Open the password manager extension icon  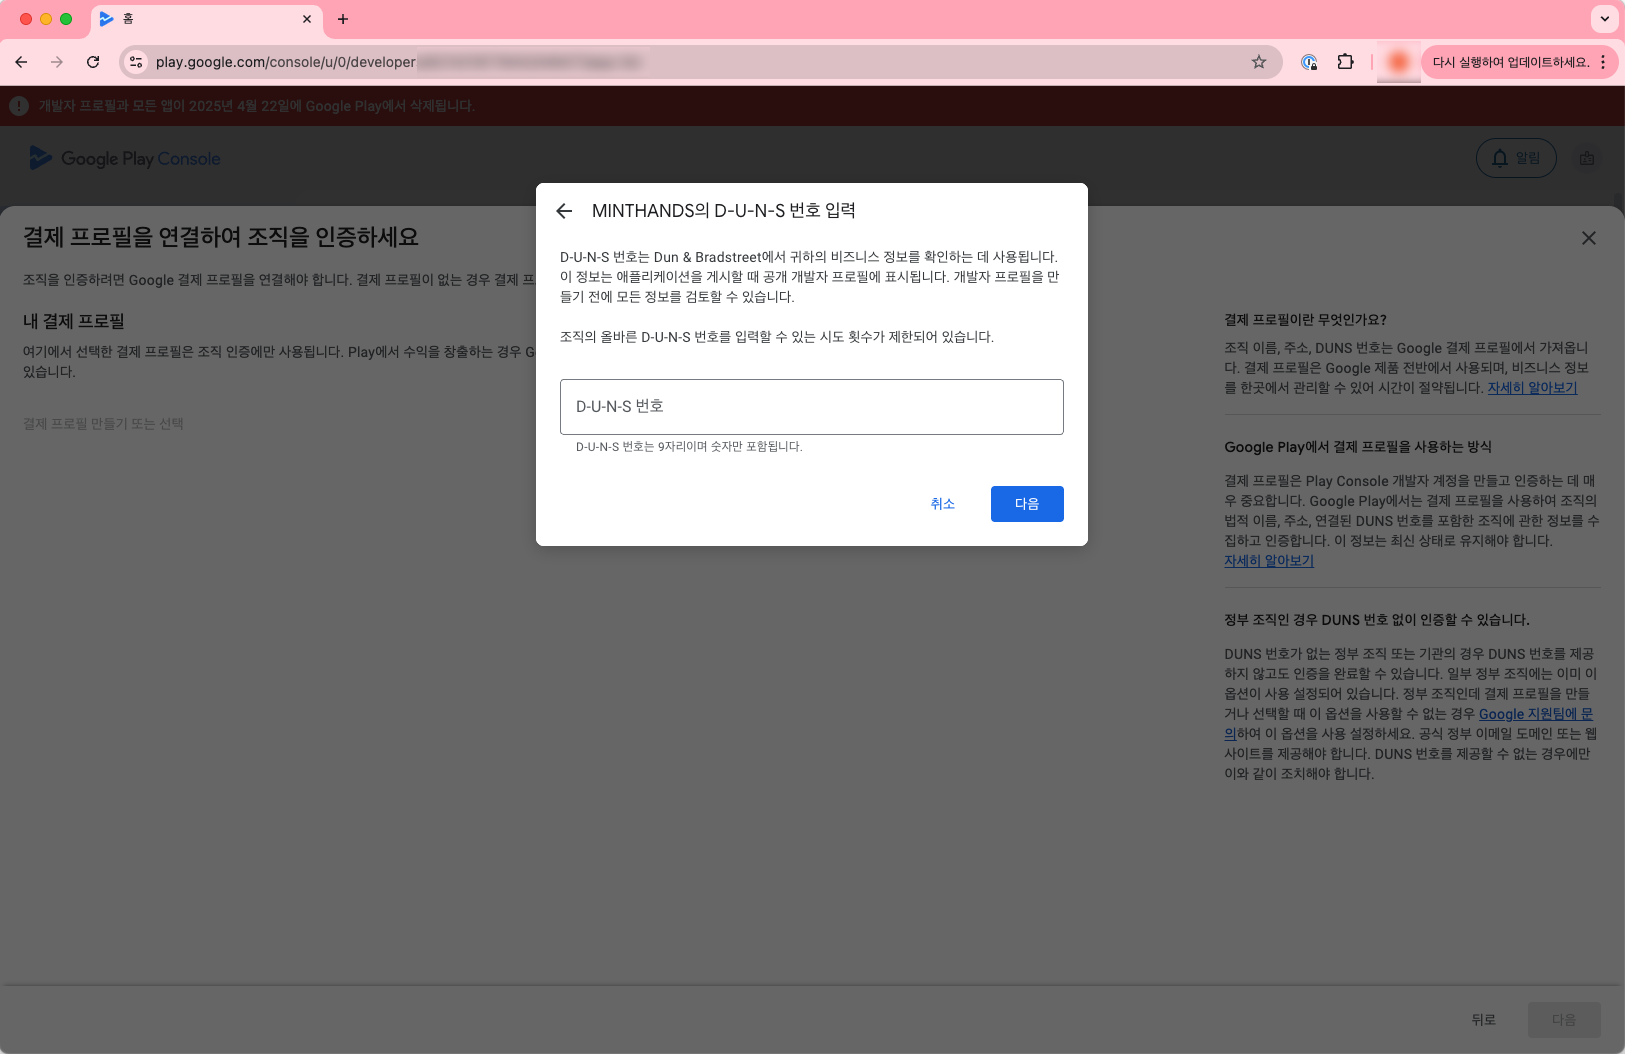[x=1309, y=62]
